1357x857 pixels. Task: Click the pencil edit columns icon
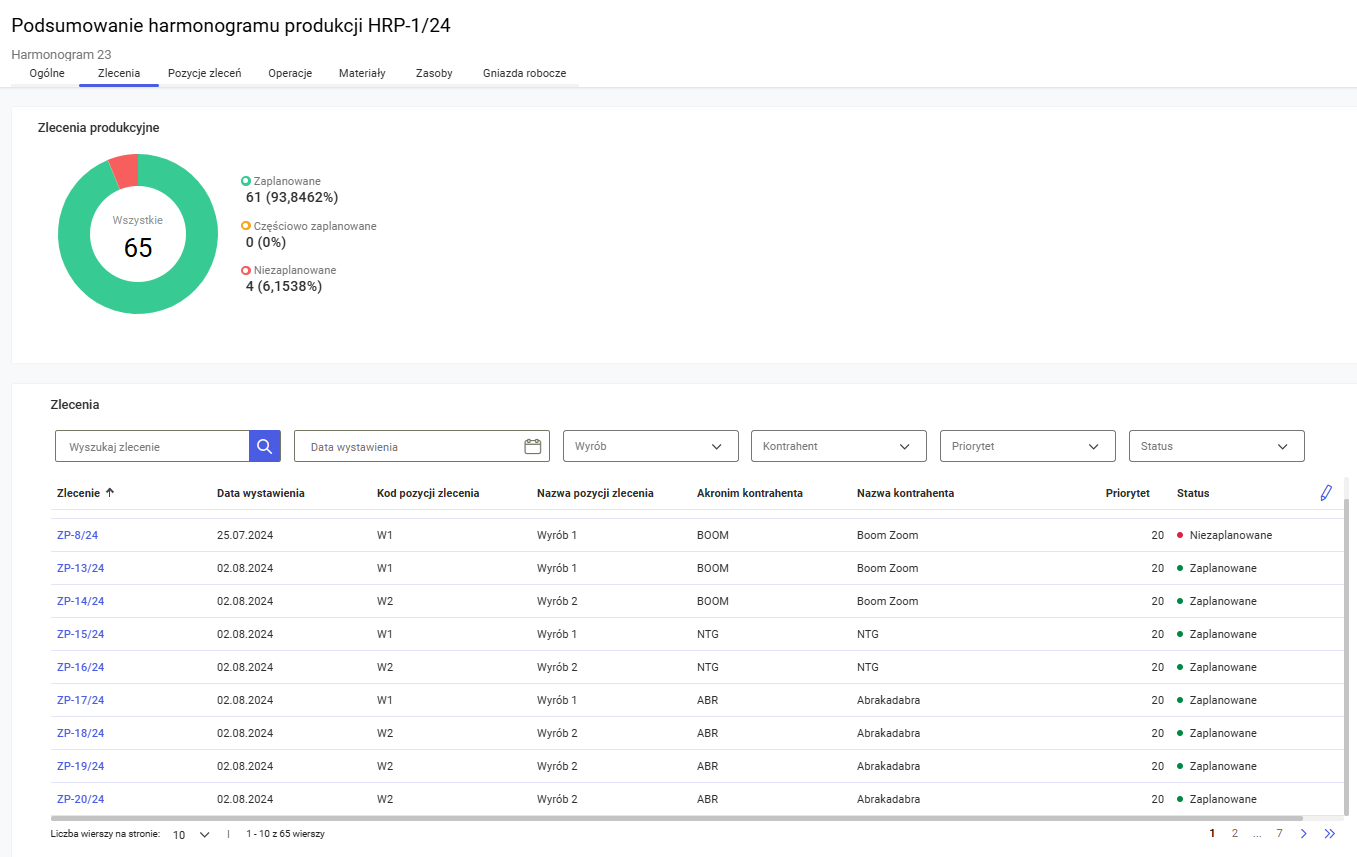point(1326,493)
